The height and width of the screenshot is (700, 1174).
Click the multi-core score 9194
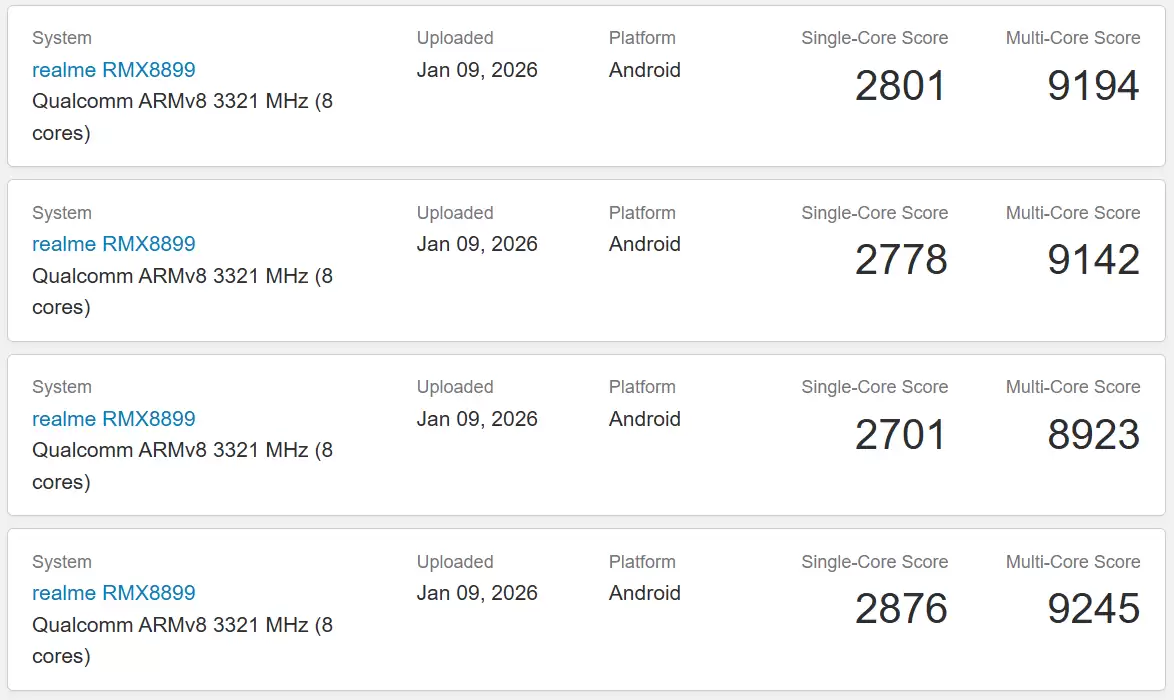[x=1093, y=86]
